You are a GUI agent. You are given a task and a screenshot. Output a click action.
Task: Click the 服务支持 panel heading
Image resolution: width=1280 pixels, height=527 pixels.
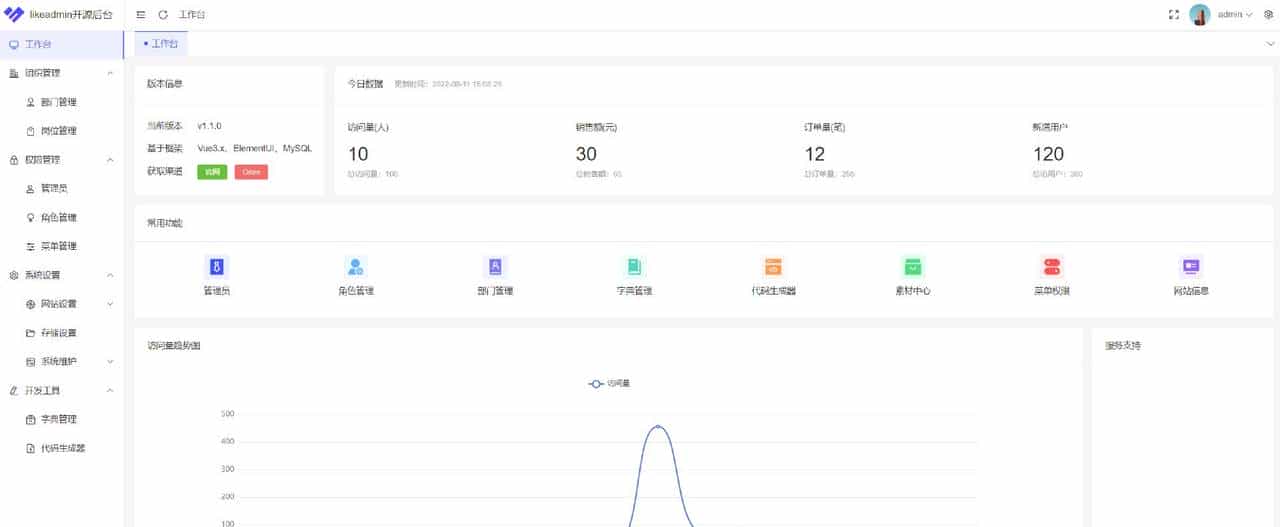pyautogui.click(x=1123, y=346)
